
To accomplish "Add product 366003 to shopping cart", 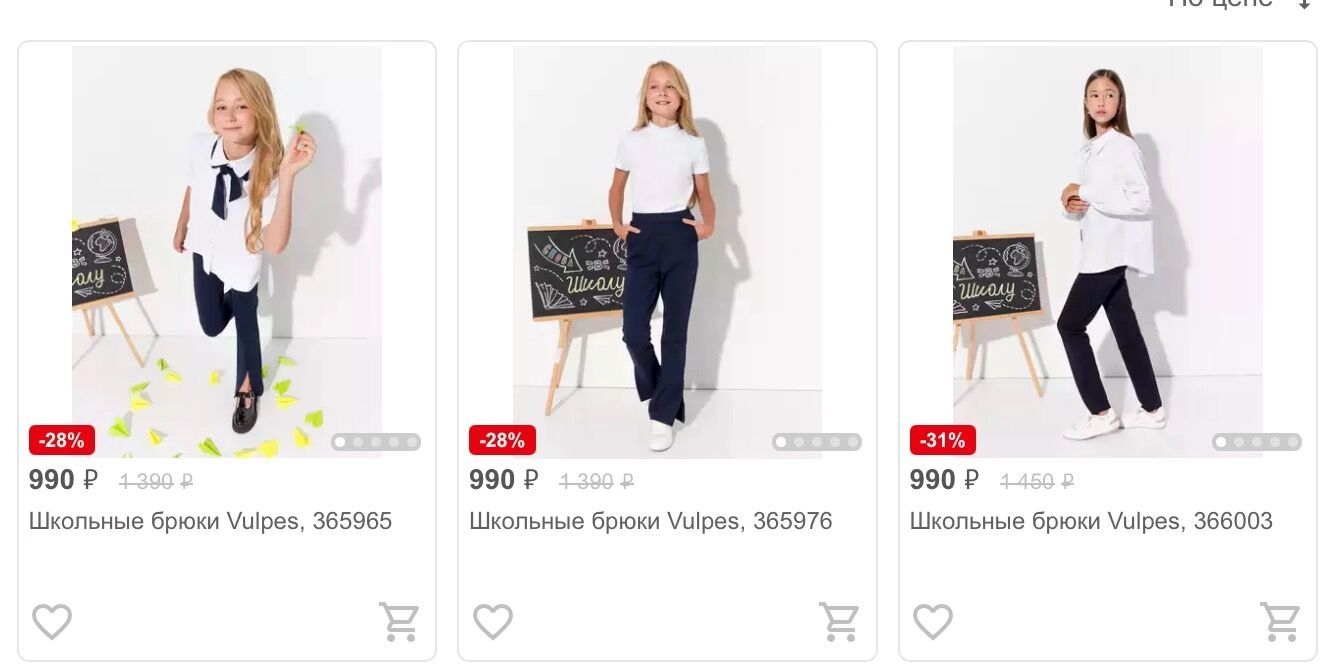I will [1280, 622].
